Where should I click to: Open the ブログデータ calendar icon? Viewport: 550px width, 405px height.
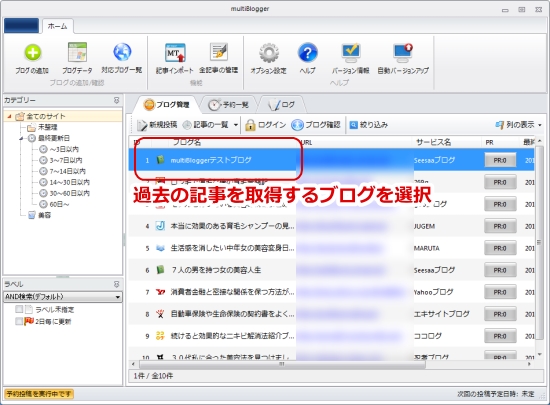pyautogui.click(x=77, y=52)
